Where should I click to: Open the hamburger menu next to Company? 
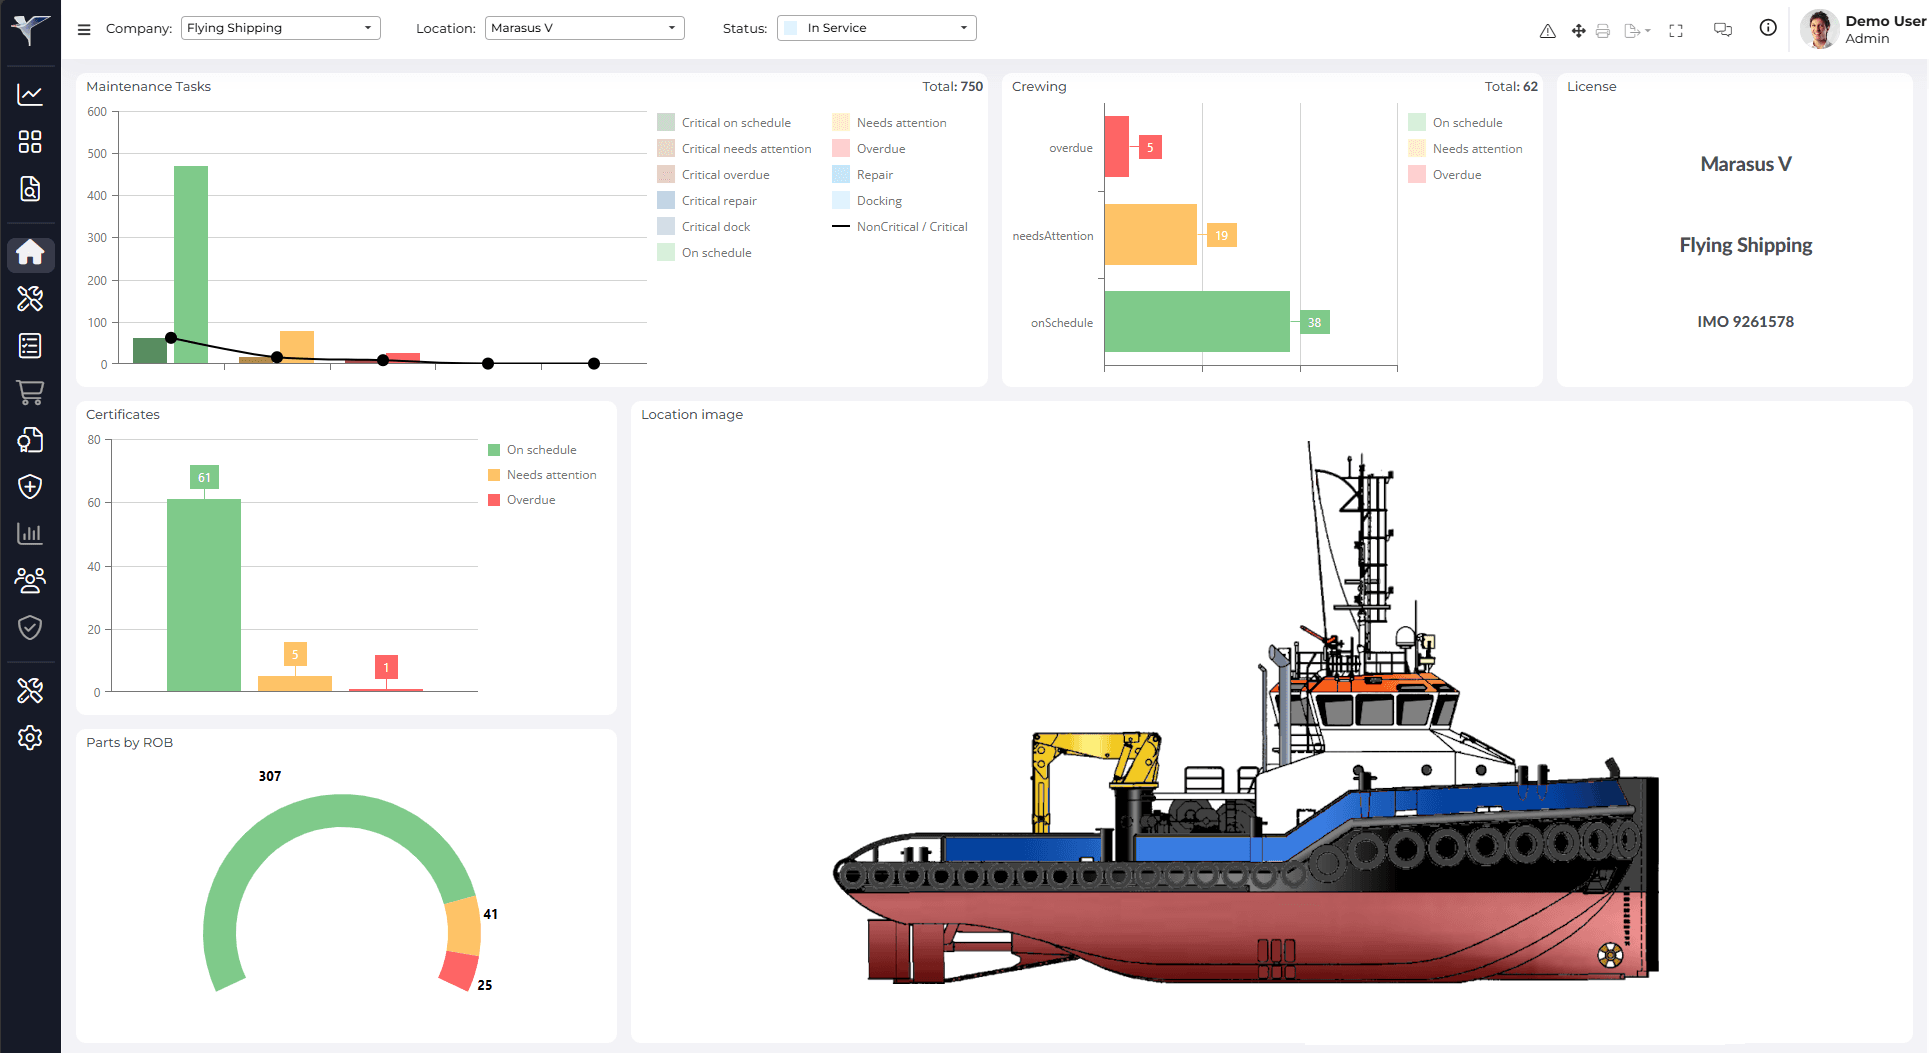point(84,29)
